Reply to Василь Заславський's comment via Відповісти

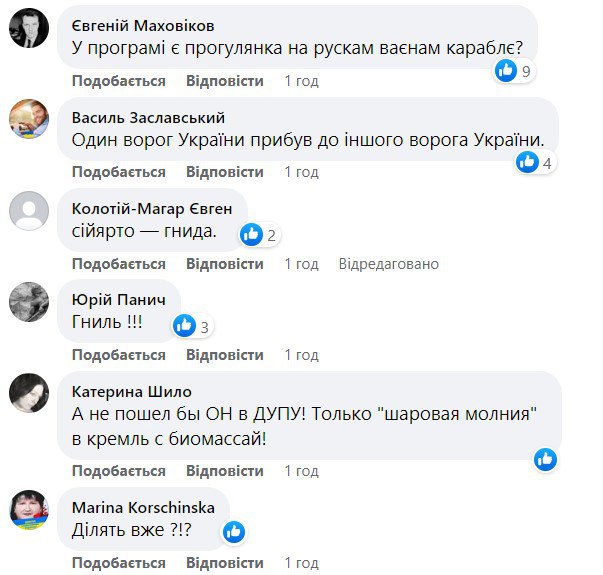[224, 172]
